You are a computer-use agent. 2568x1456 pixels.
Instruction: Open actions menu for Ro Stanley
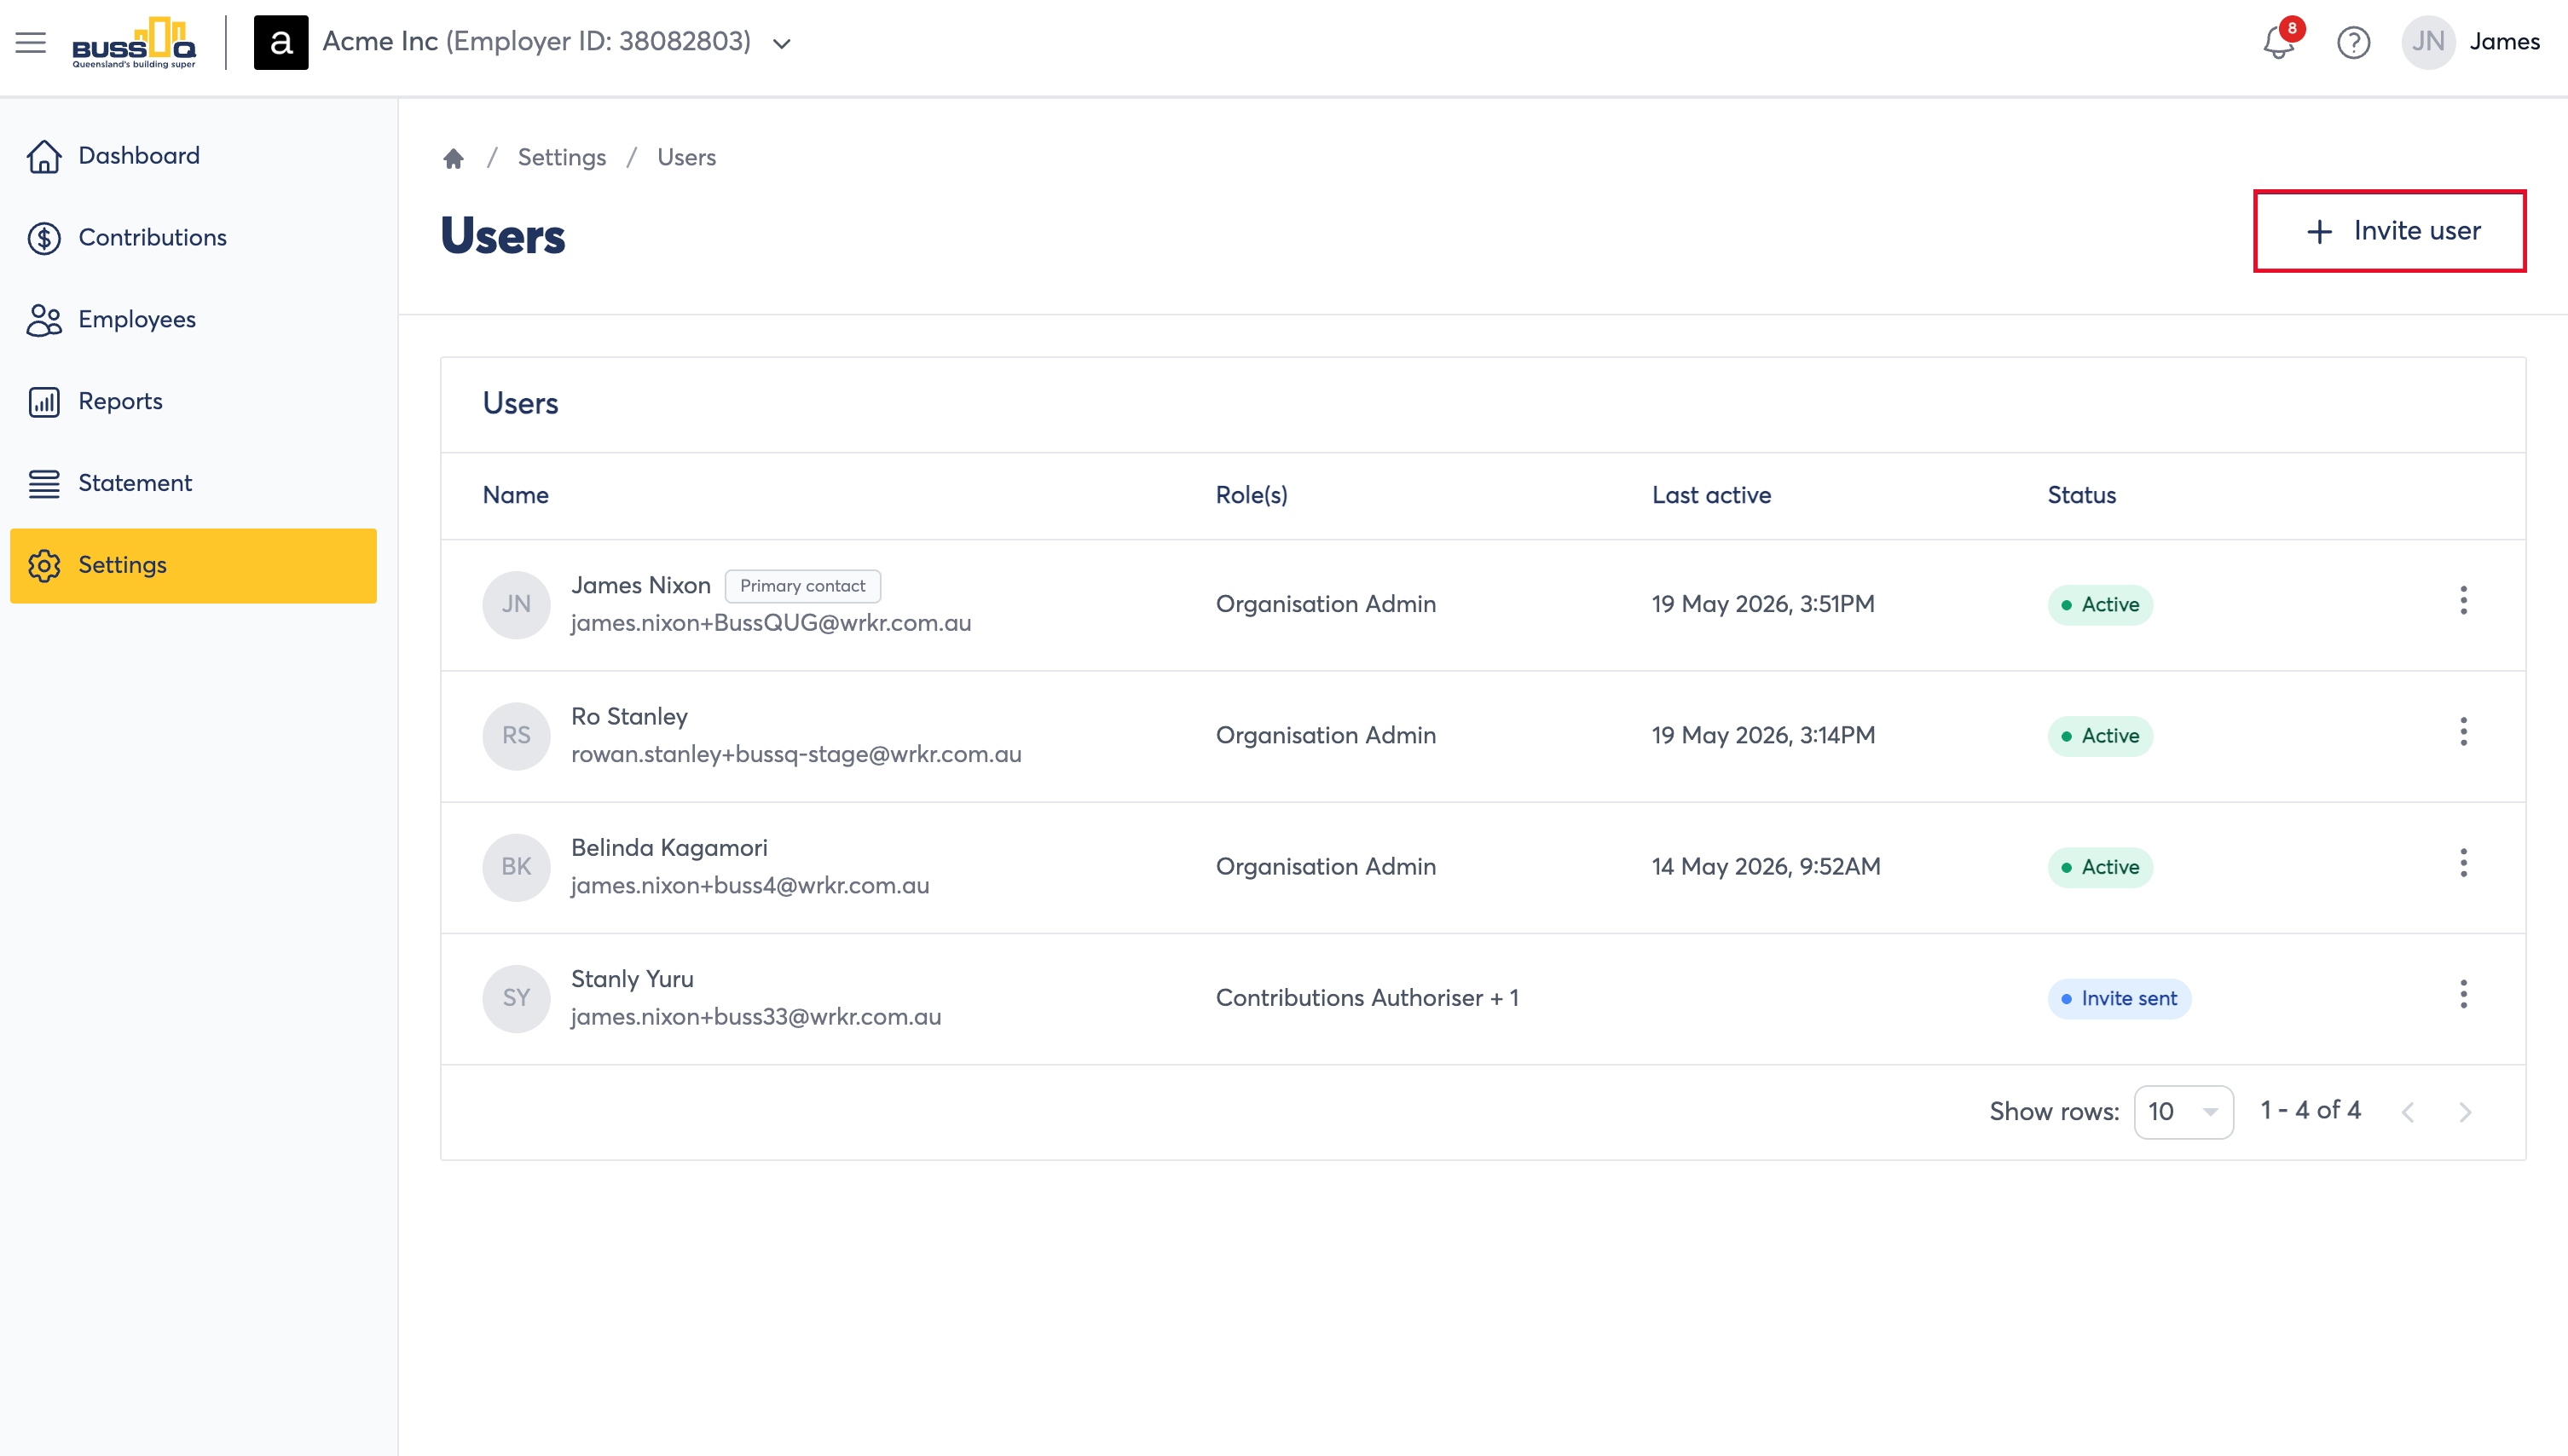coord(2463,732)
